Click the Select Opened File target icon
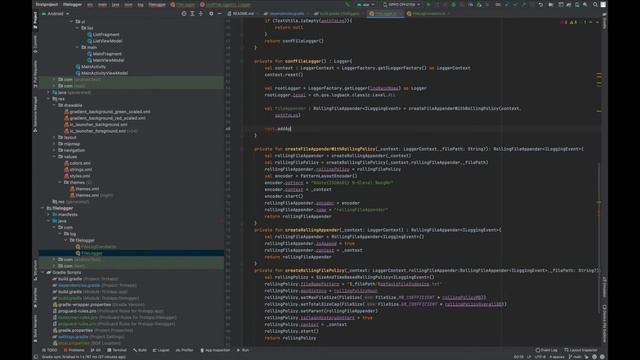This screenshot has height=360, width=640. (x=184, y=13)
